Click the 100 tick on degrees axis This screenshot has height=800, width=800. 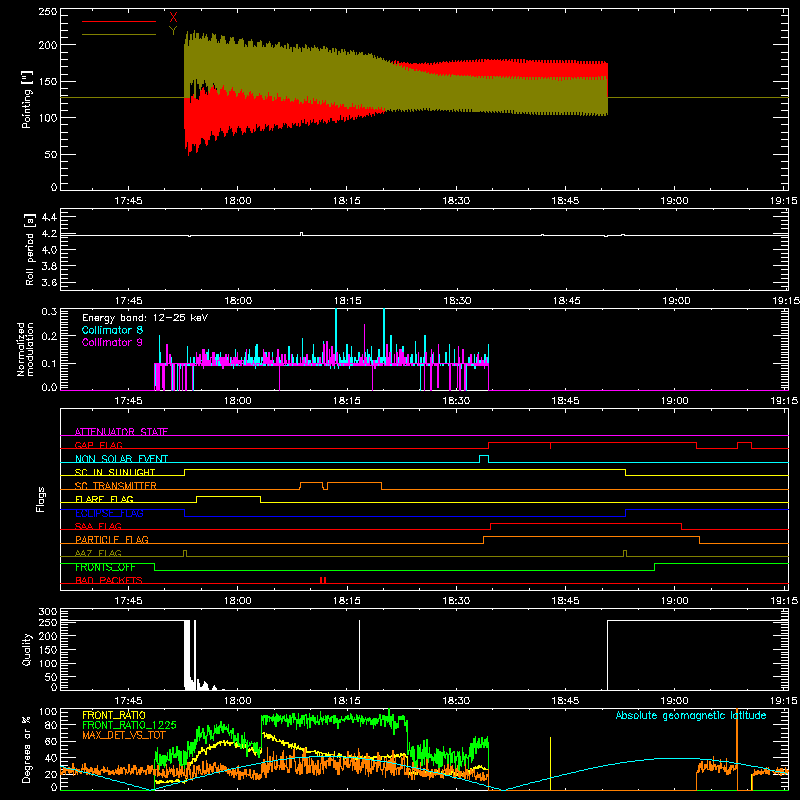pyautogui.click(x=48, y=711)
